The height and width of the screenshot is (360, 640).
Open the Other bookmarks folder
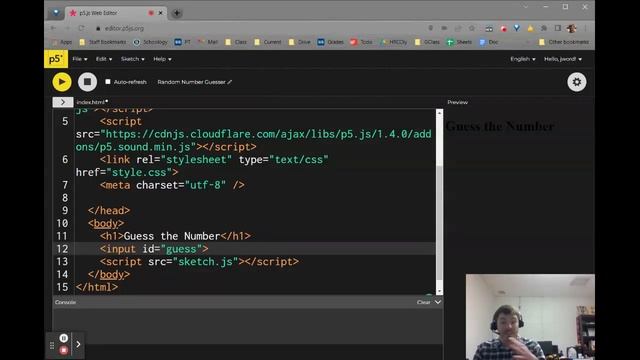click(x=564, y=42)
